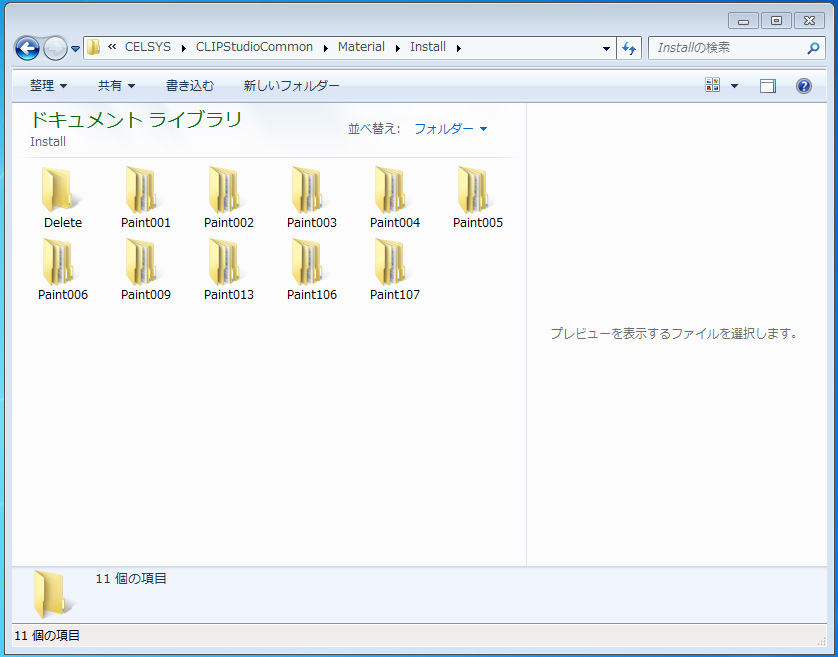Select the Delete folder icon

62,190
